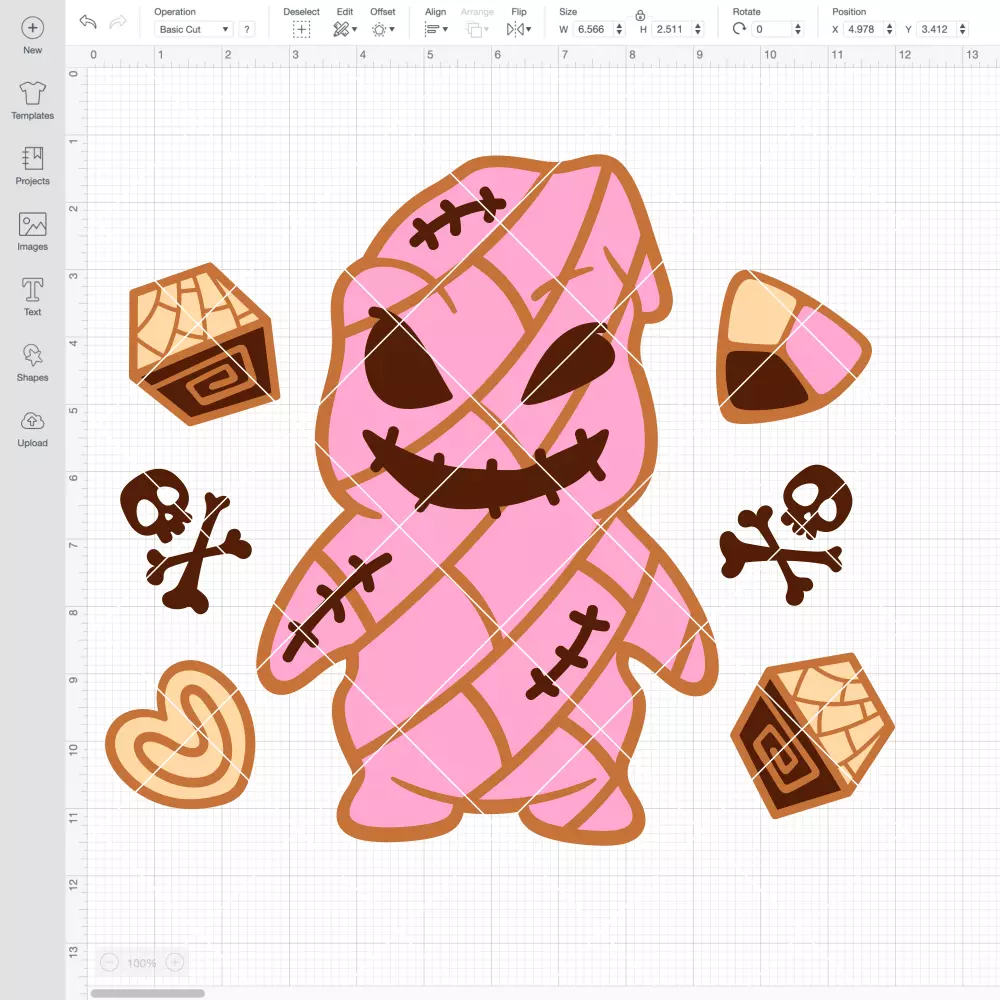Click the Operation help question mark
This screenshot has height=1000, width=1000.
(x=247, y=29)
